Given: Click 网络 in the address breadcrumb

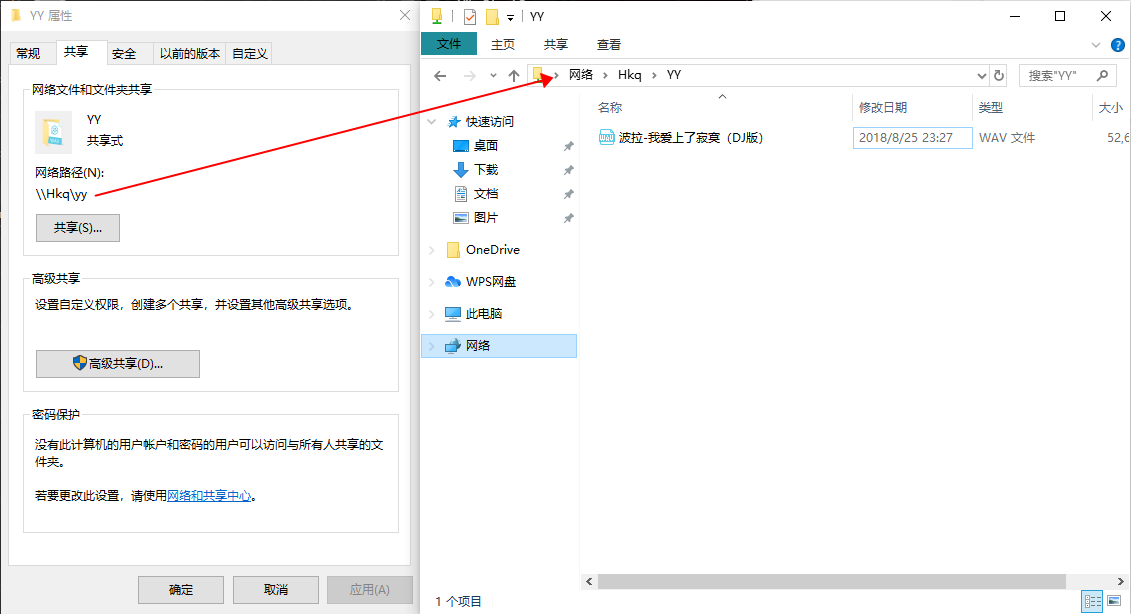Looking at the screenshot, I should [581, 75].
